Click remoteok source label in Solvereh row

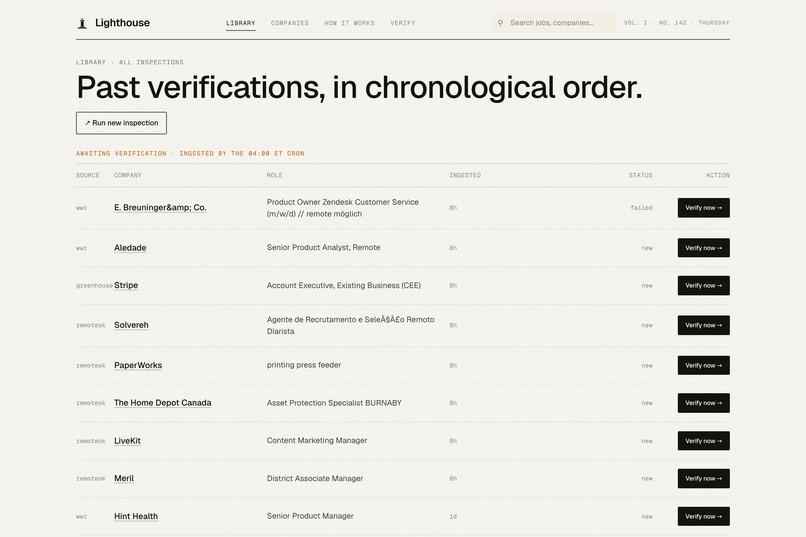pos(90,326)
